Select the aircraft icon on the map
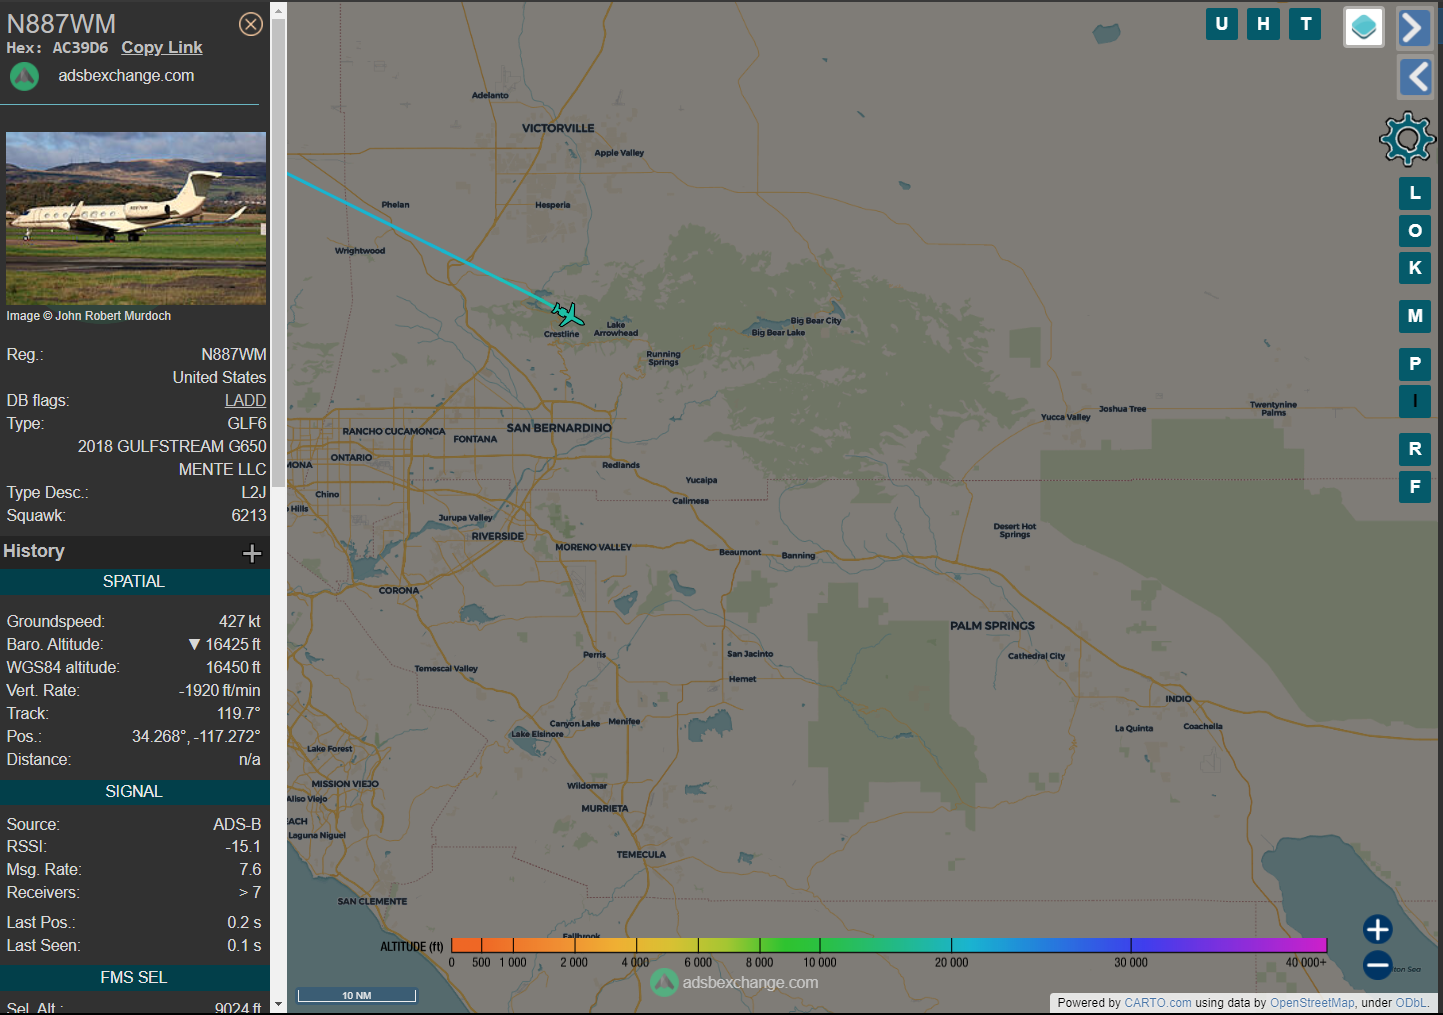Viewport: 1443px width, 1015px height. coord(568,315)
